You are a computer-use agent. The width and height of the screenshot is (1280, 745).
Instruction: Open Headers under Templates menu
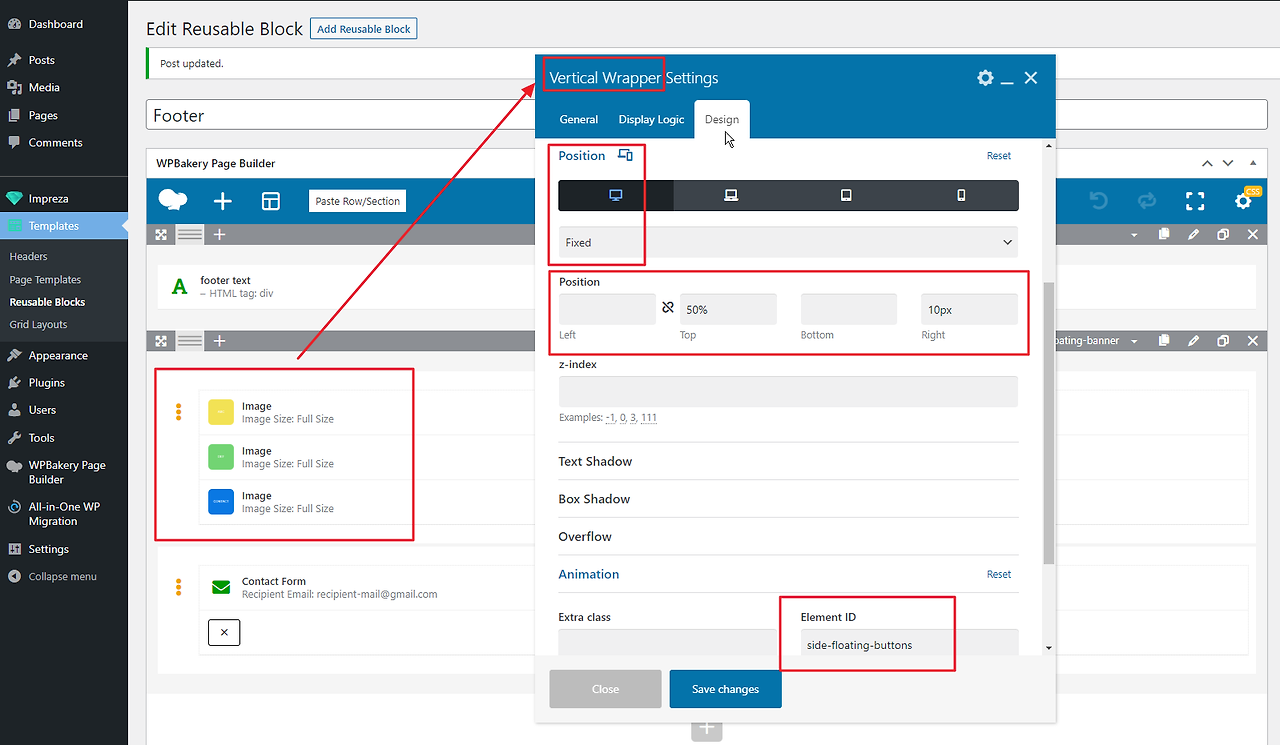click(x=29, y=257)
